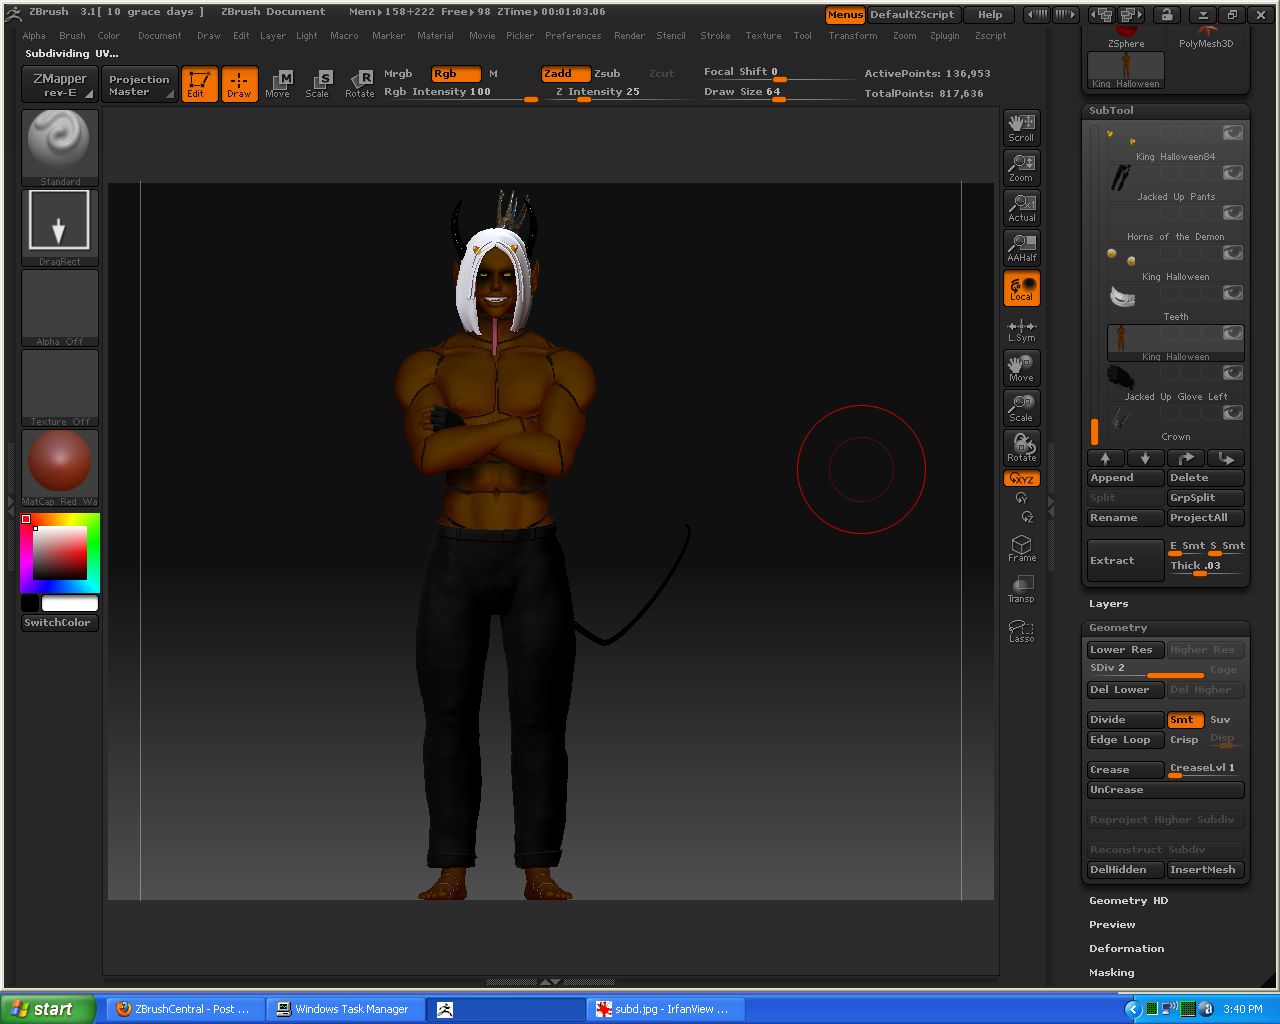
Task: Select the MatCap Red Wax material
Action: [59, 460]
